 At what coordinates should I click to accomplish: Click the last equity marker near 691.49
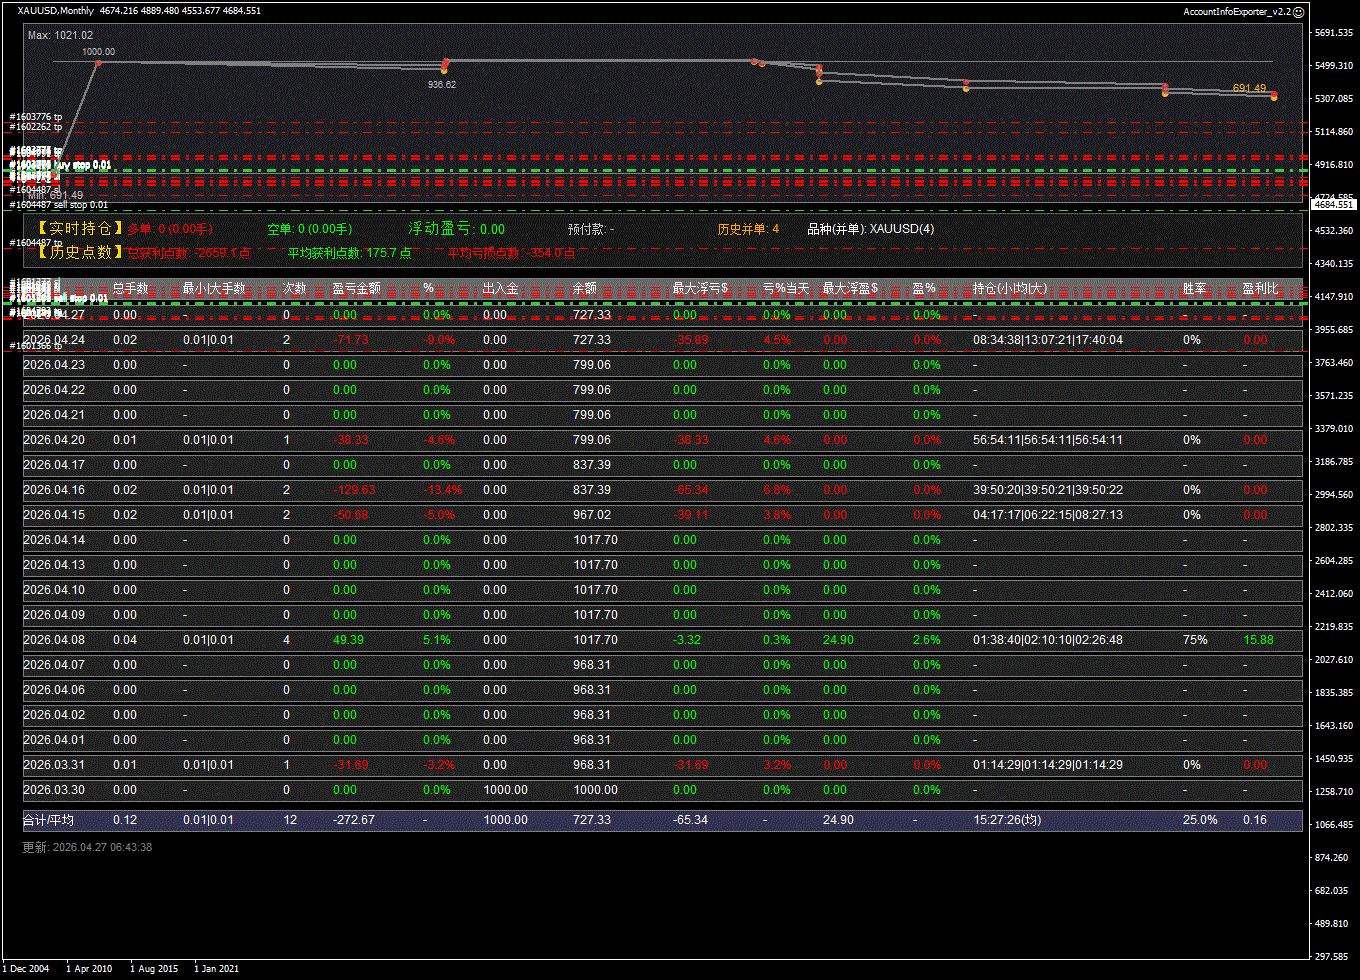pos(1274,97)
